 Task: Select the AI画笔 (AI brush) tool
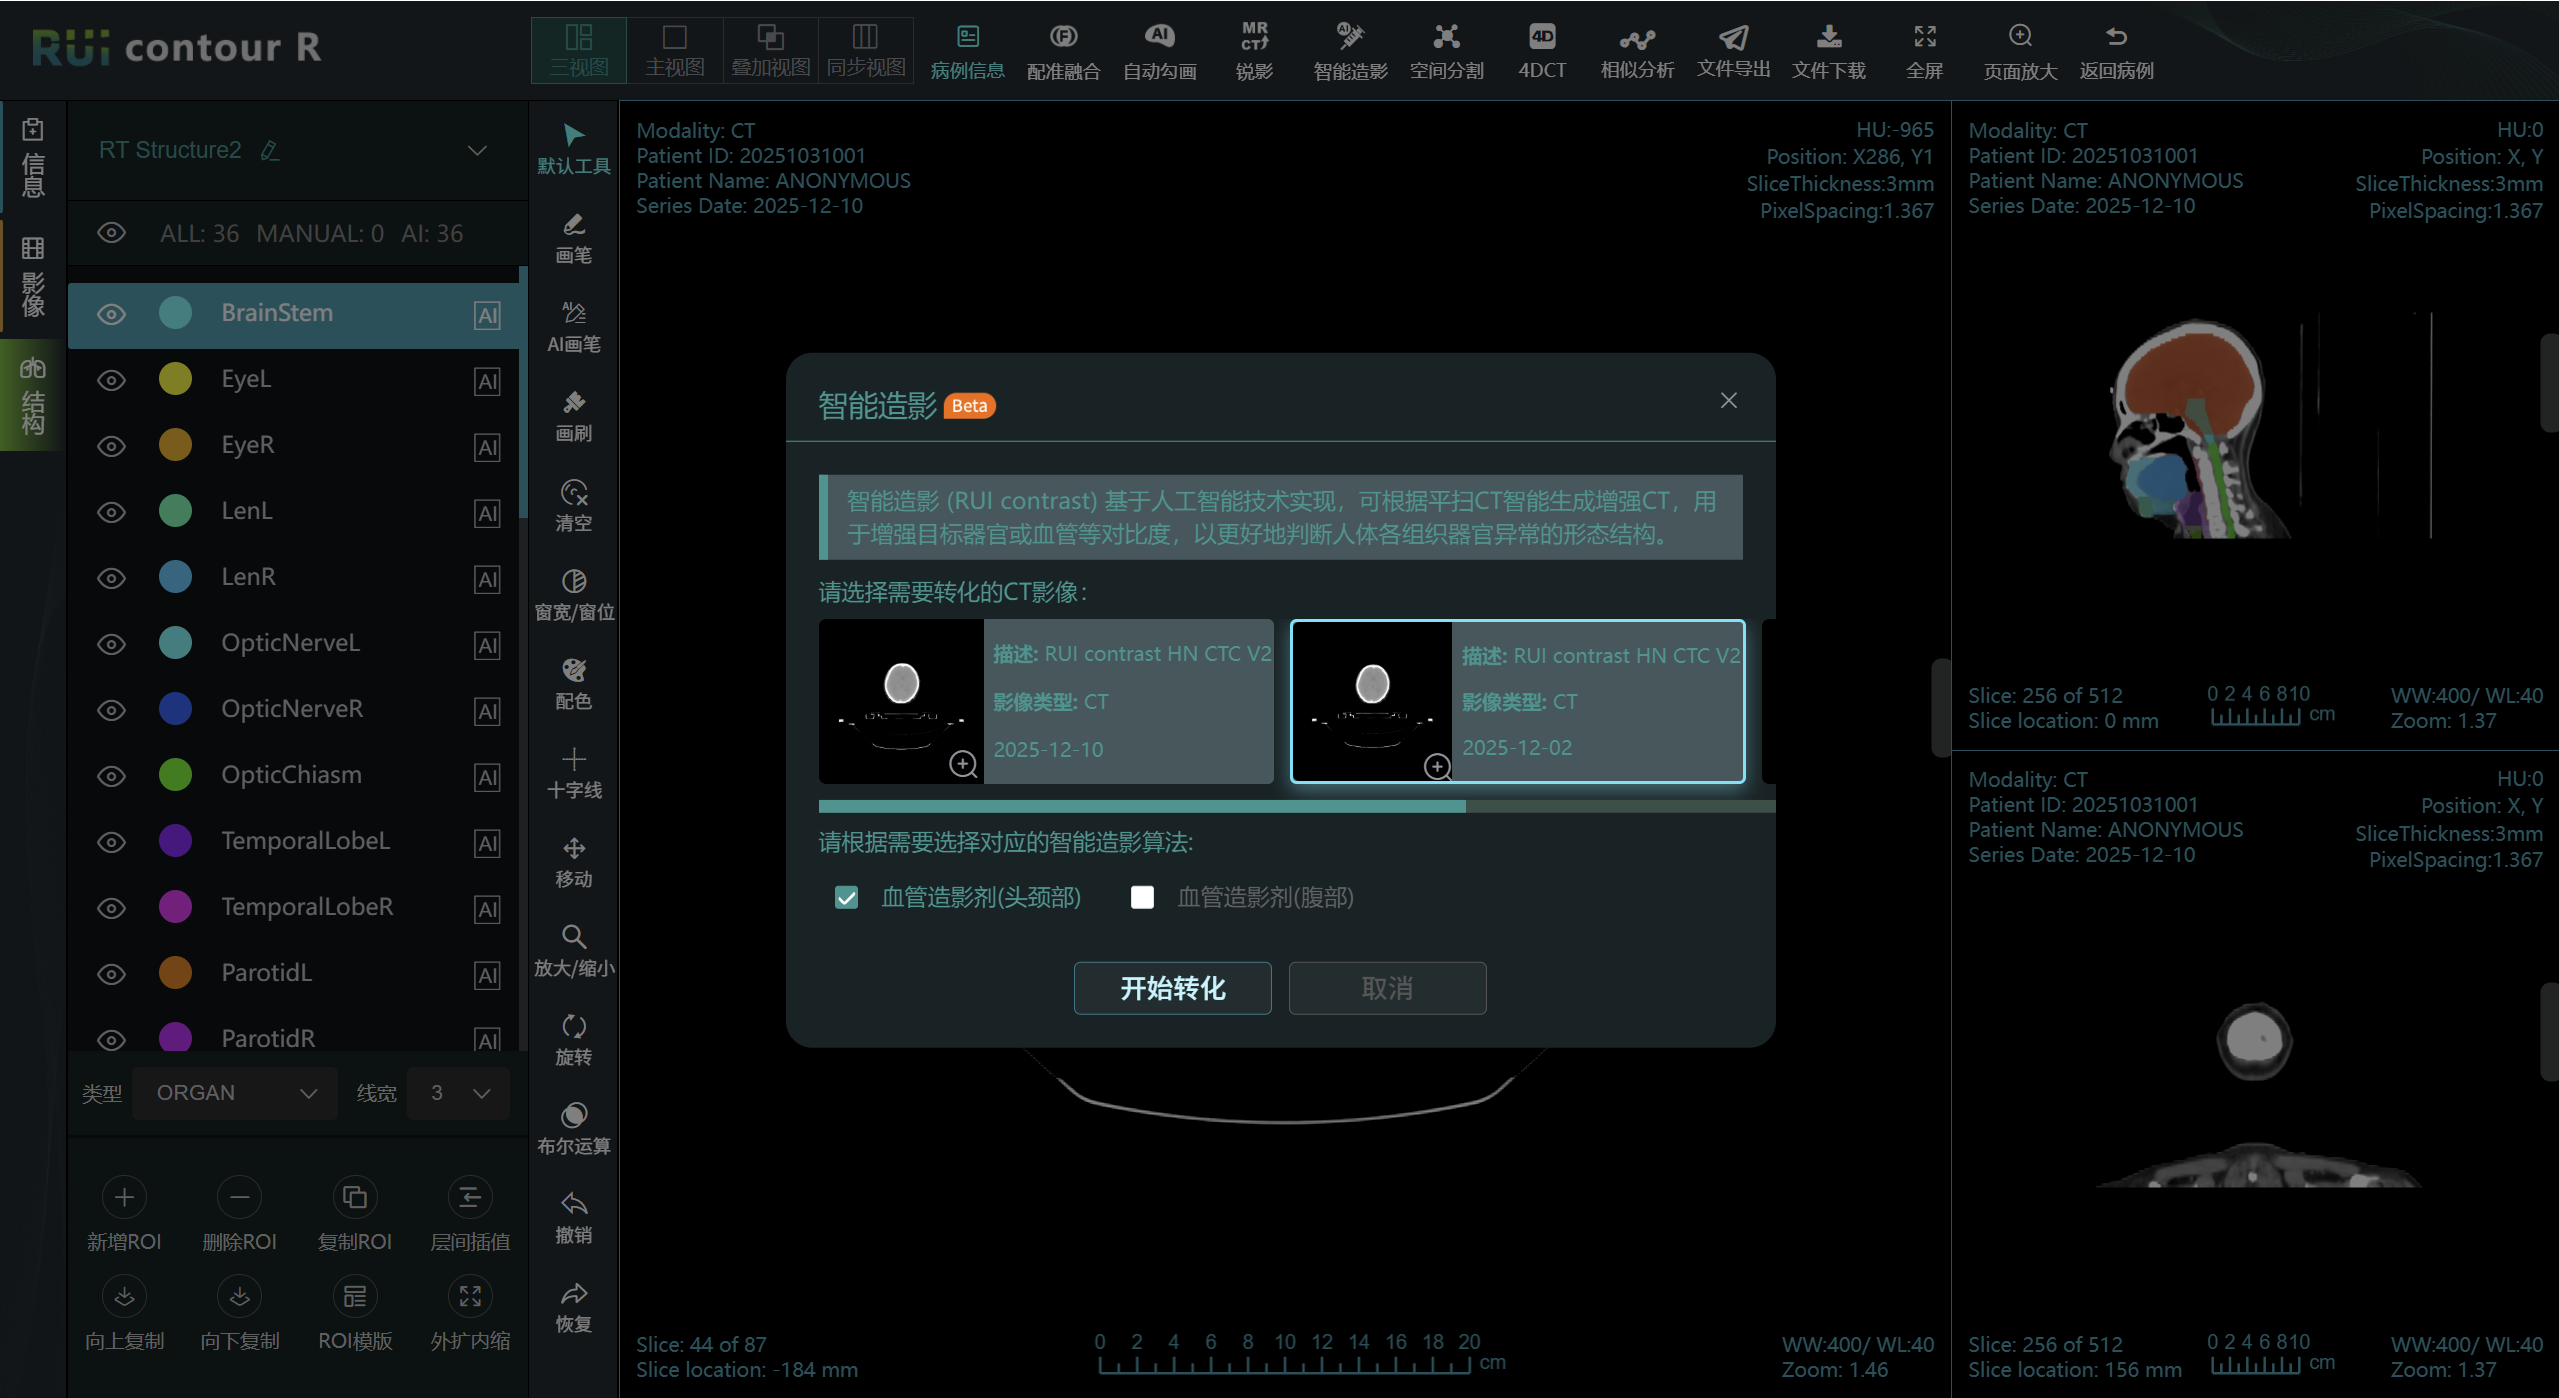(x=573, y=326)
